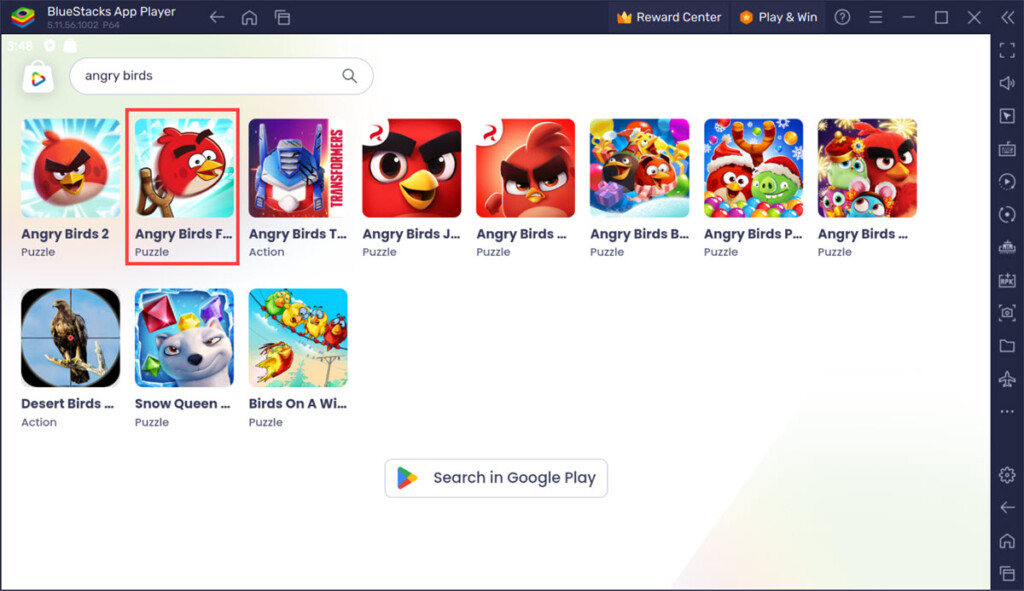
Task: Open the help question mark icon
Action: coord(842,18)
